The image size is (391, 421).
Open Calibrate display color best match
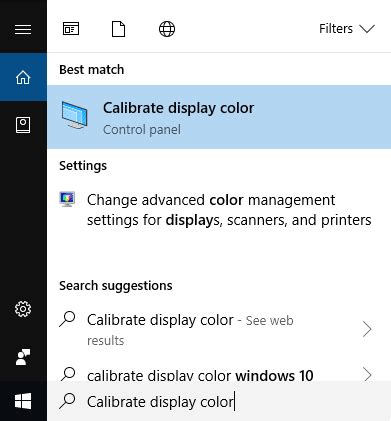pos(219,117)
